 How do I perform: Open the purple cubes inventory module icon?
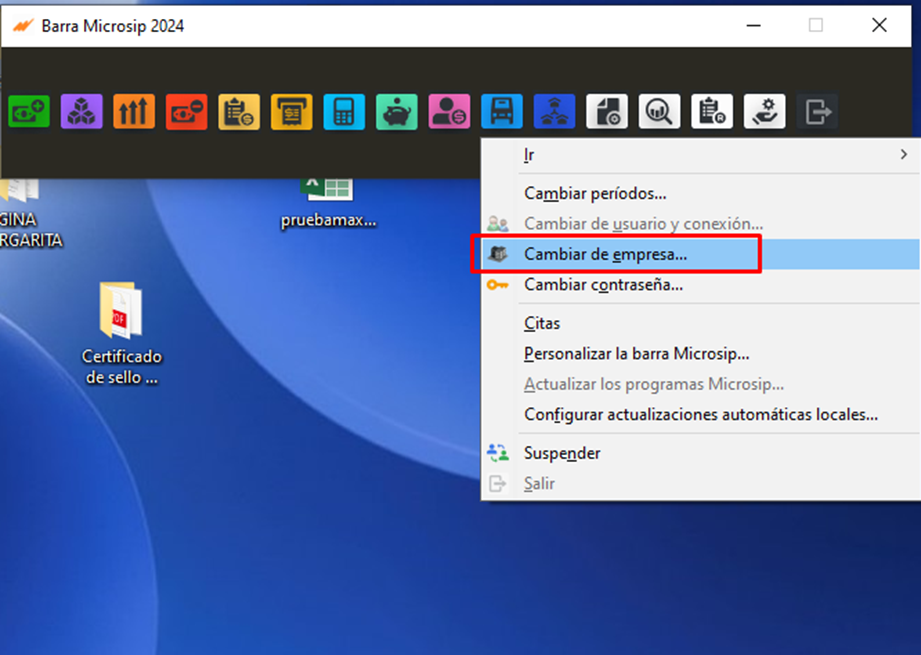[x=82, y=111]
